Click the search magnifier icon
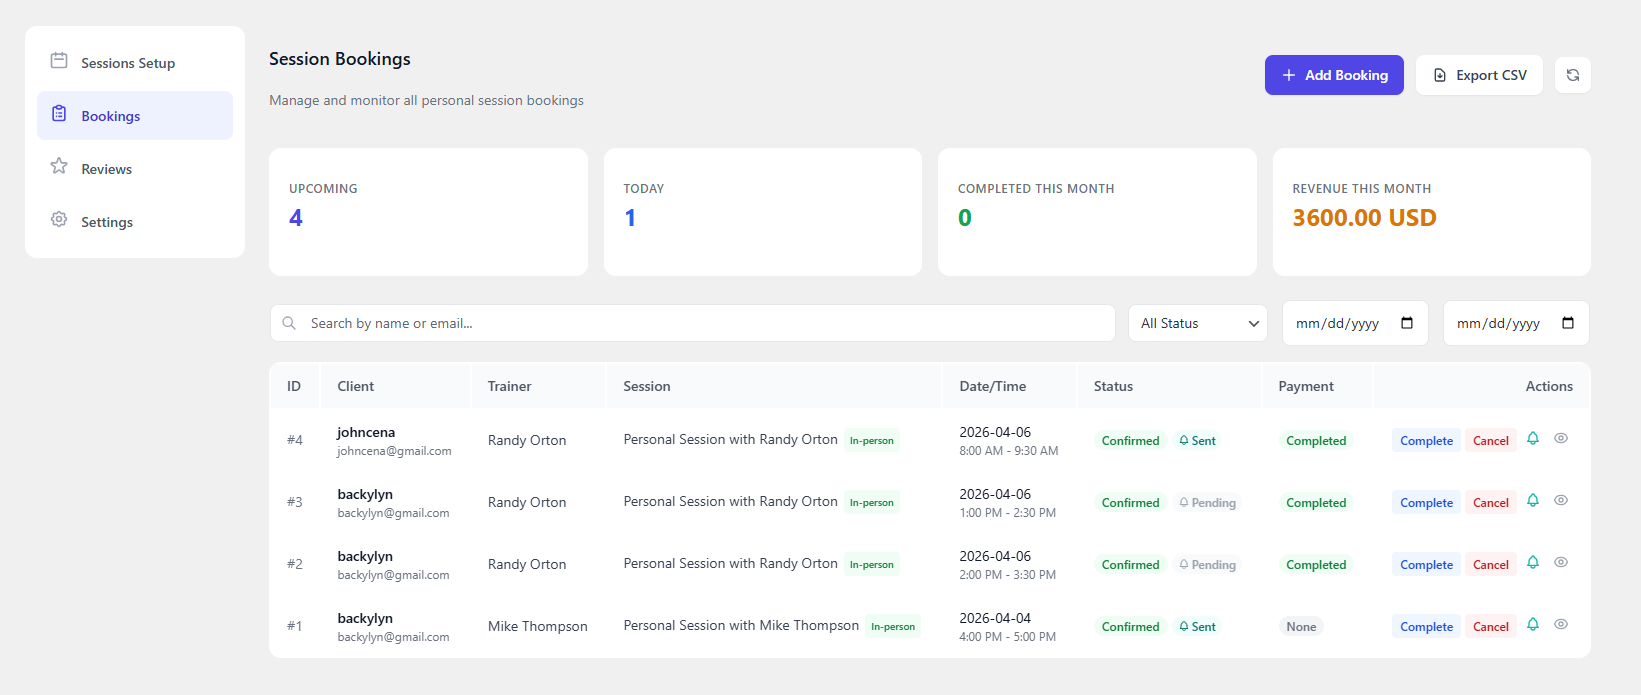 [289, 323]
